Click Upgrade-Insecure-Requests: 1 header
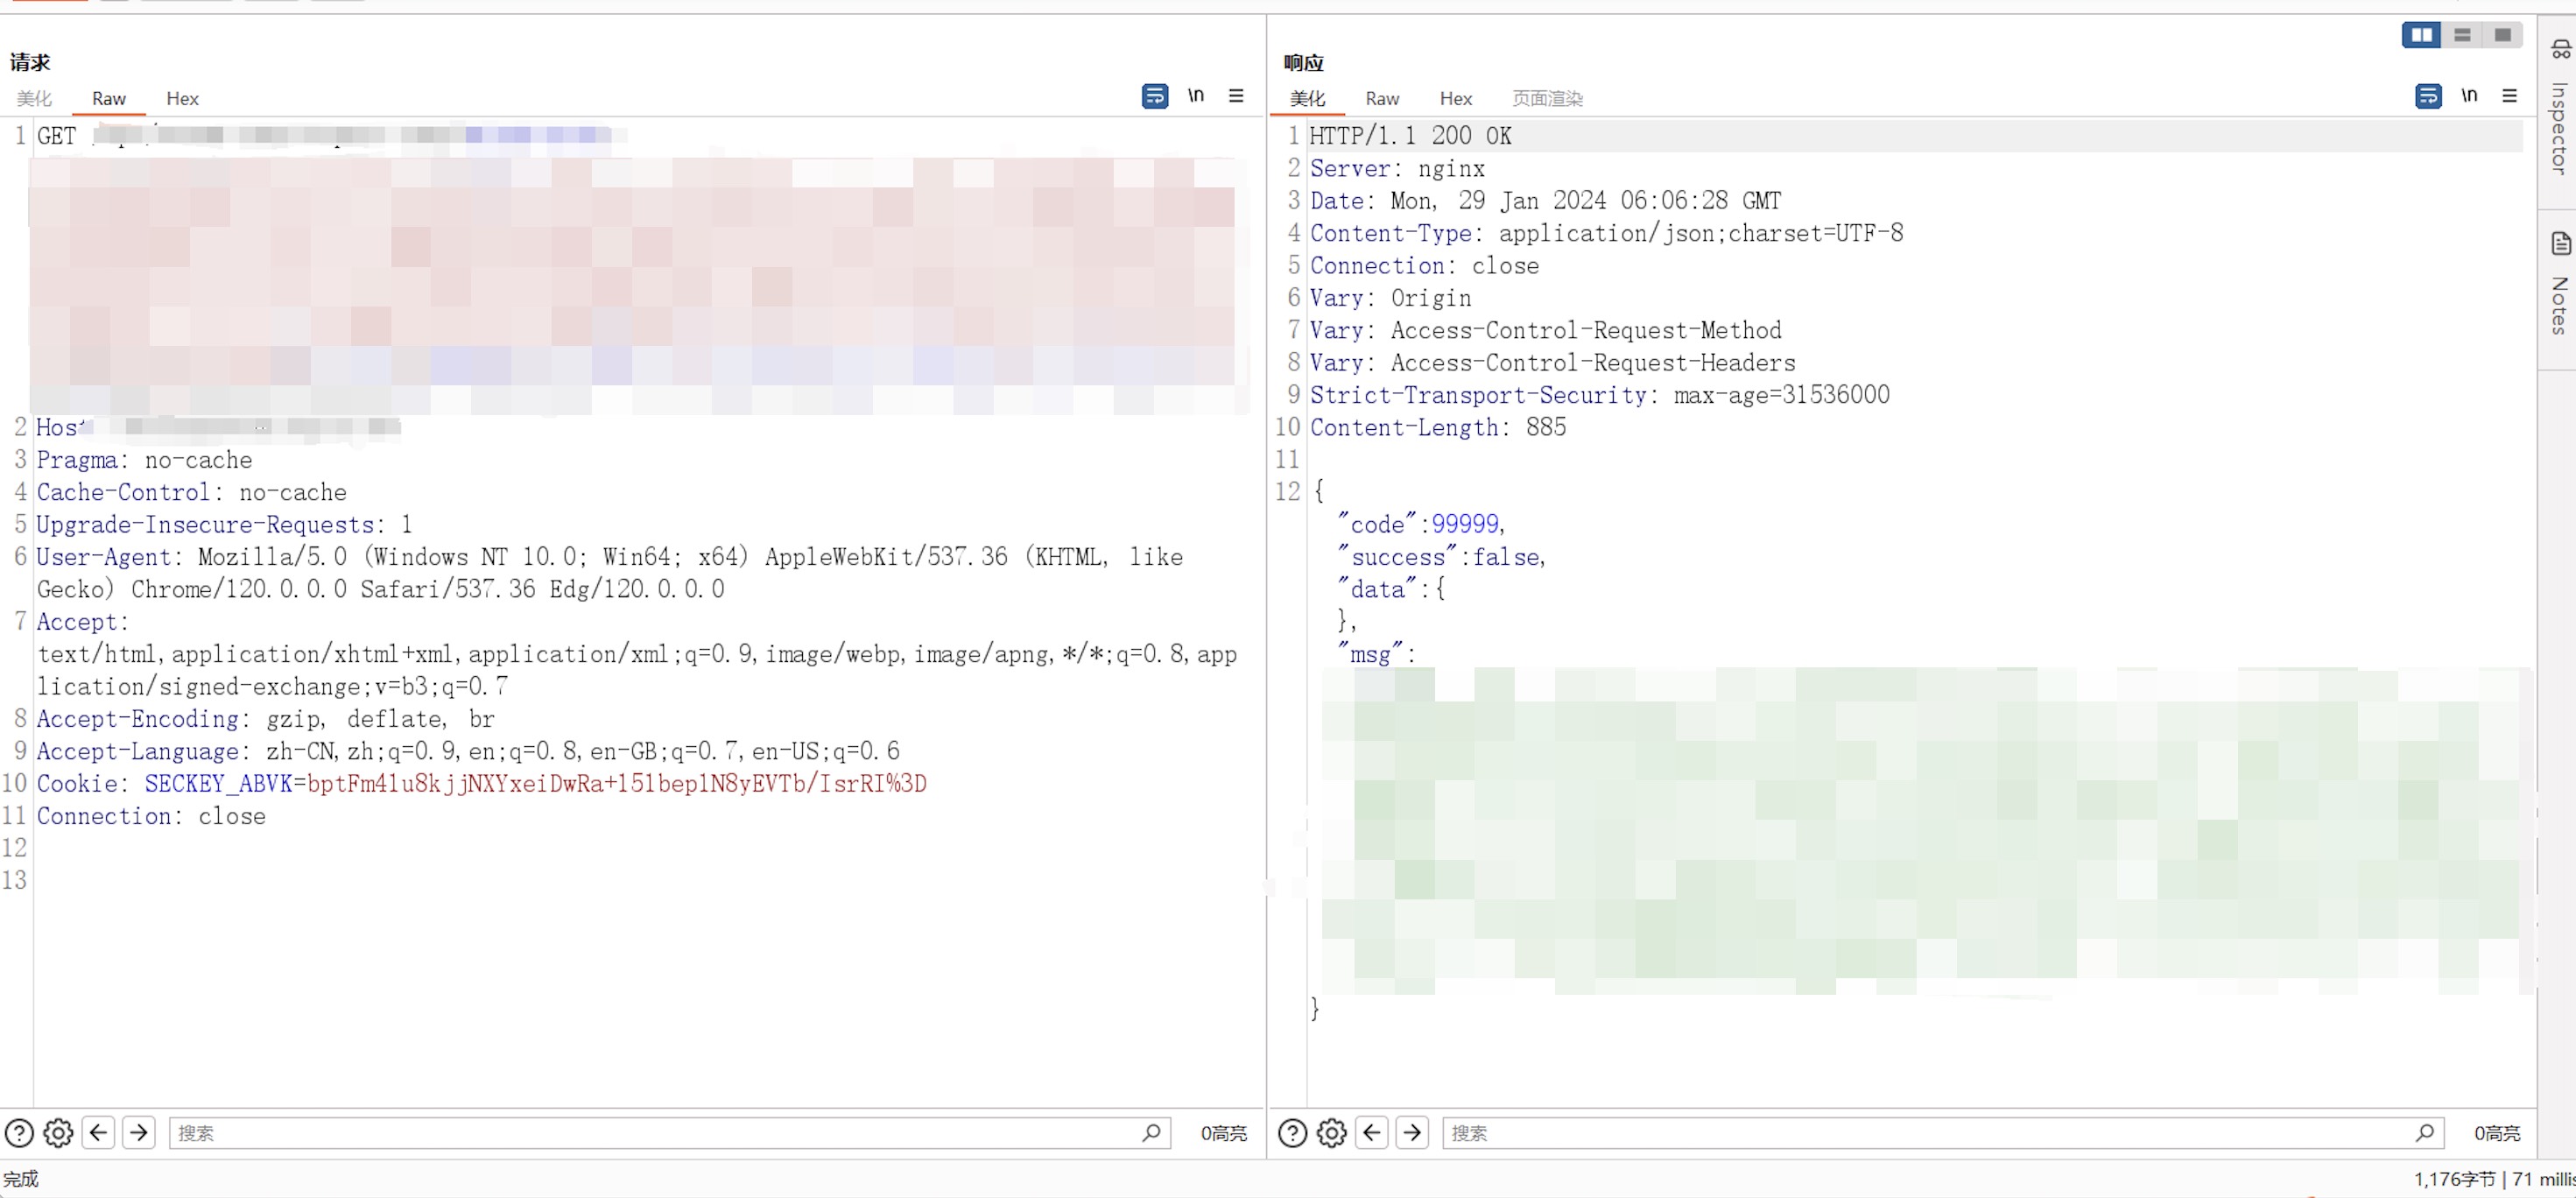 224,525
